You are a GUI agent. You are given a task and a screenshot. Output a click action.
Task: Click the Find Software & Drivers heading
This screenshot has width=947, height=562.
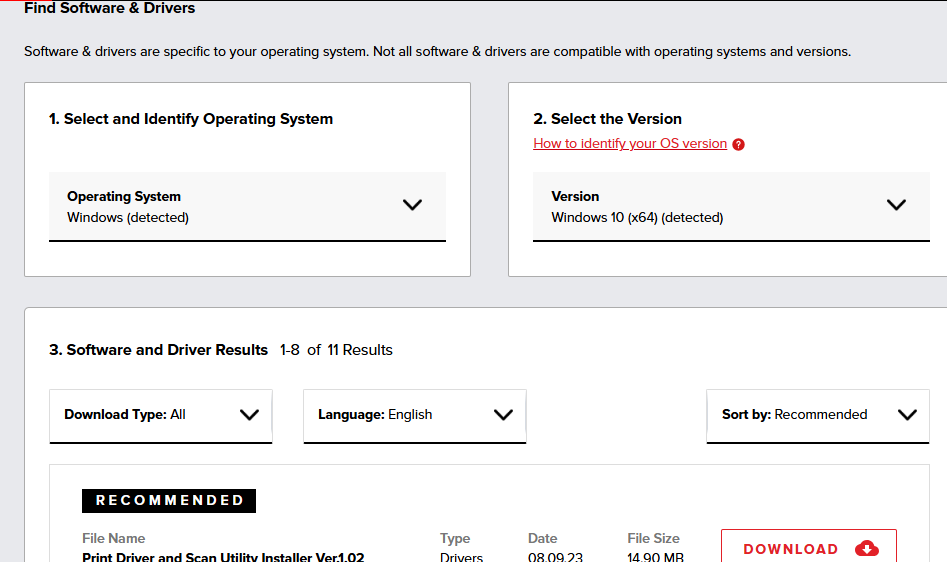pos(109,8)
